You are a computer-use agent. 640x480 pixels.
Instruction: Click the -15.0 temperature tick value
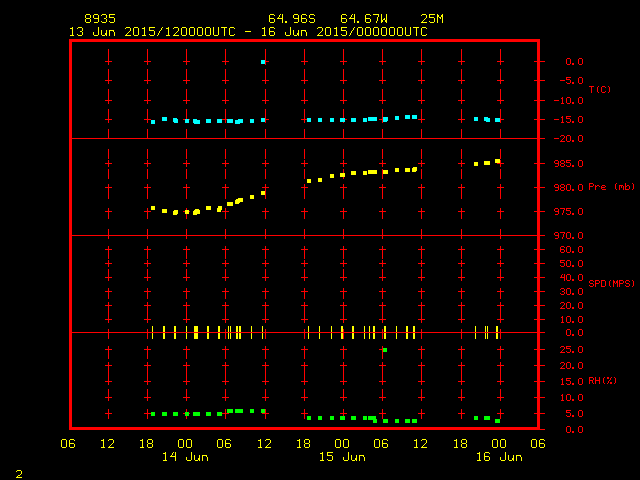[x=569, y=120]
